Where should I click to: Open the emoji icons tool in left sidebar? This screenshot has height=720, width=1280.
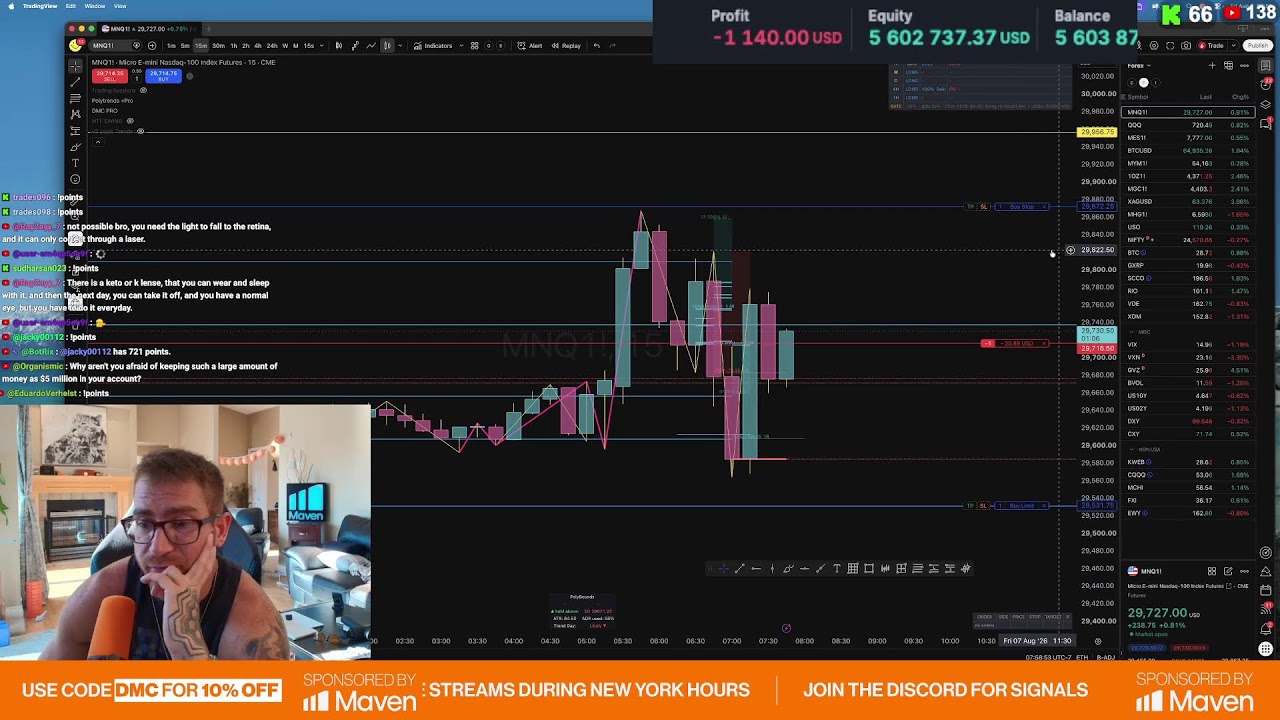[75, 179]
